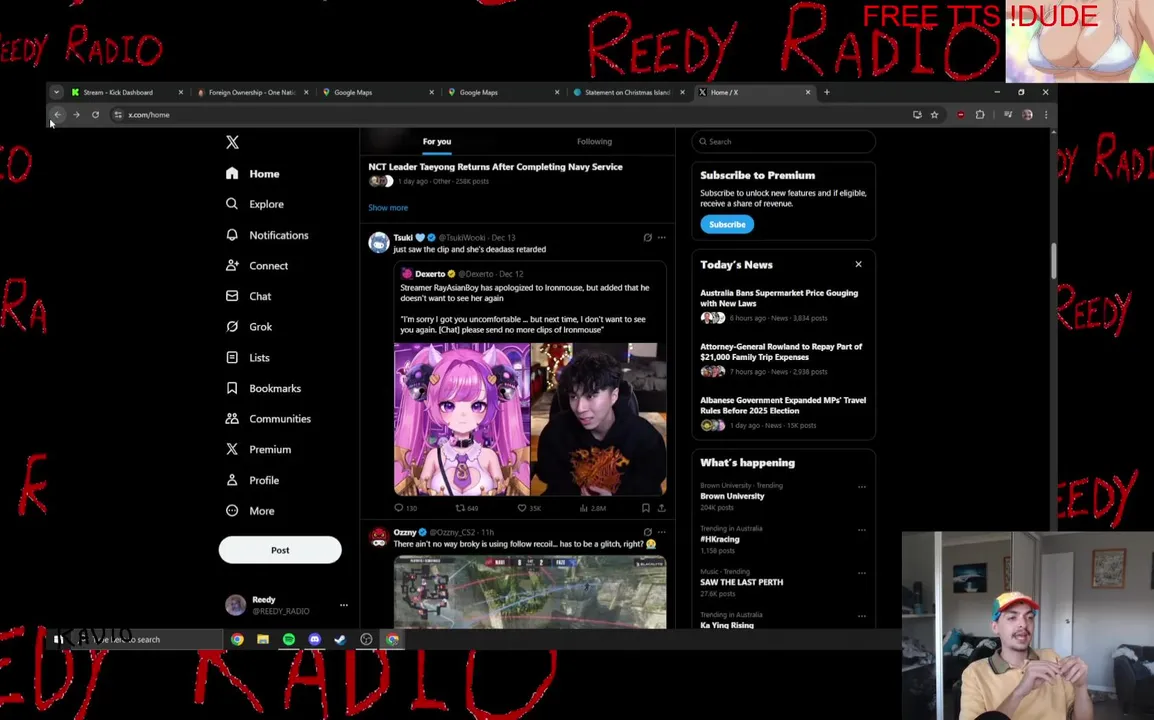
Task: Open the Ironmouse and streamer image
Action: point(530,419)
